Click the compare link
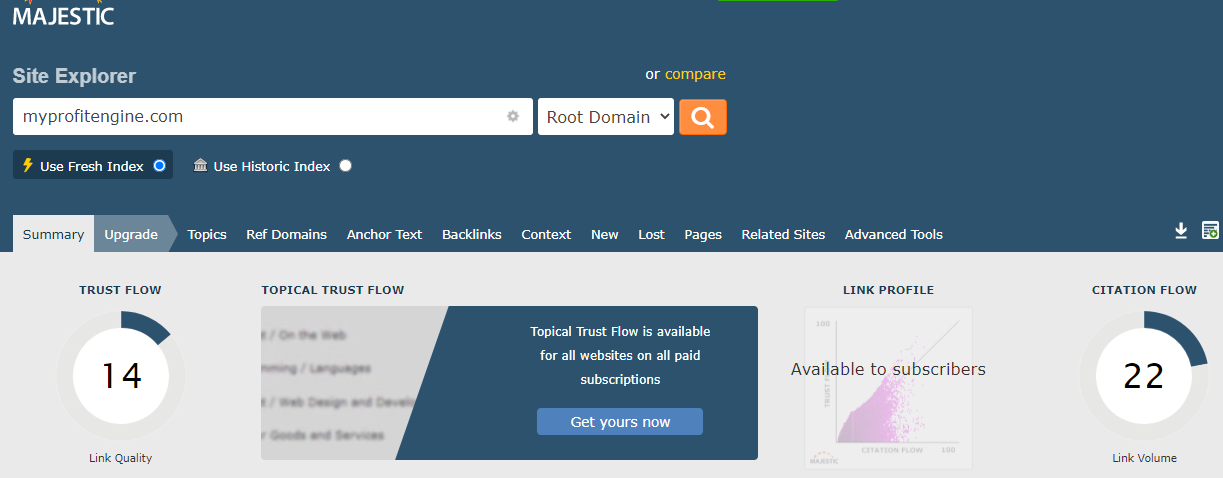This screenshot has width=1223, height=478. 695,74
